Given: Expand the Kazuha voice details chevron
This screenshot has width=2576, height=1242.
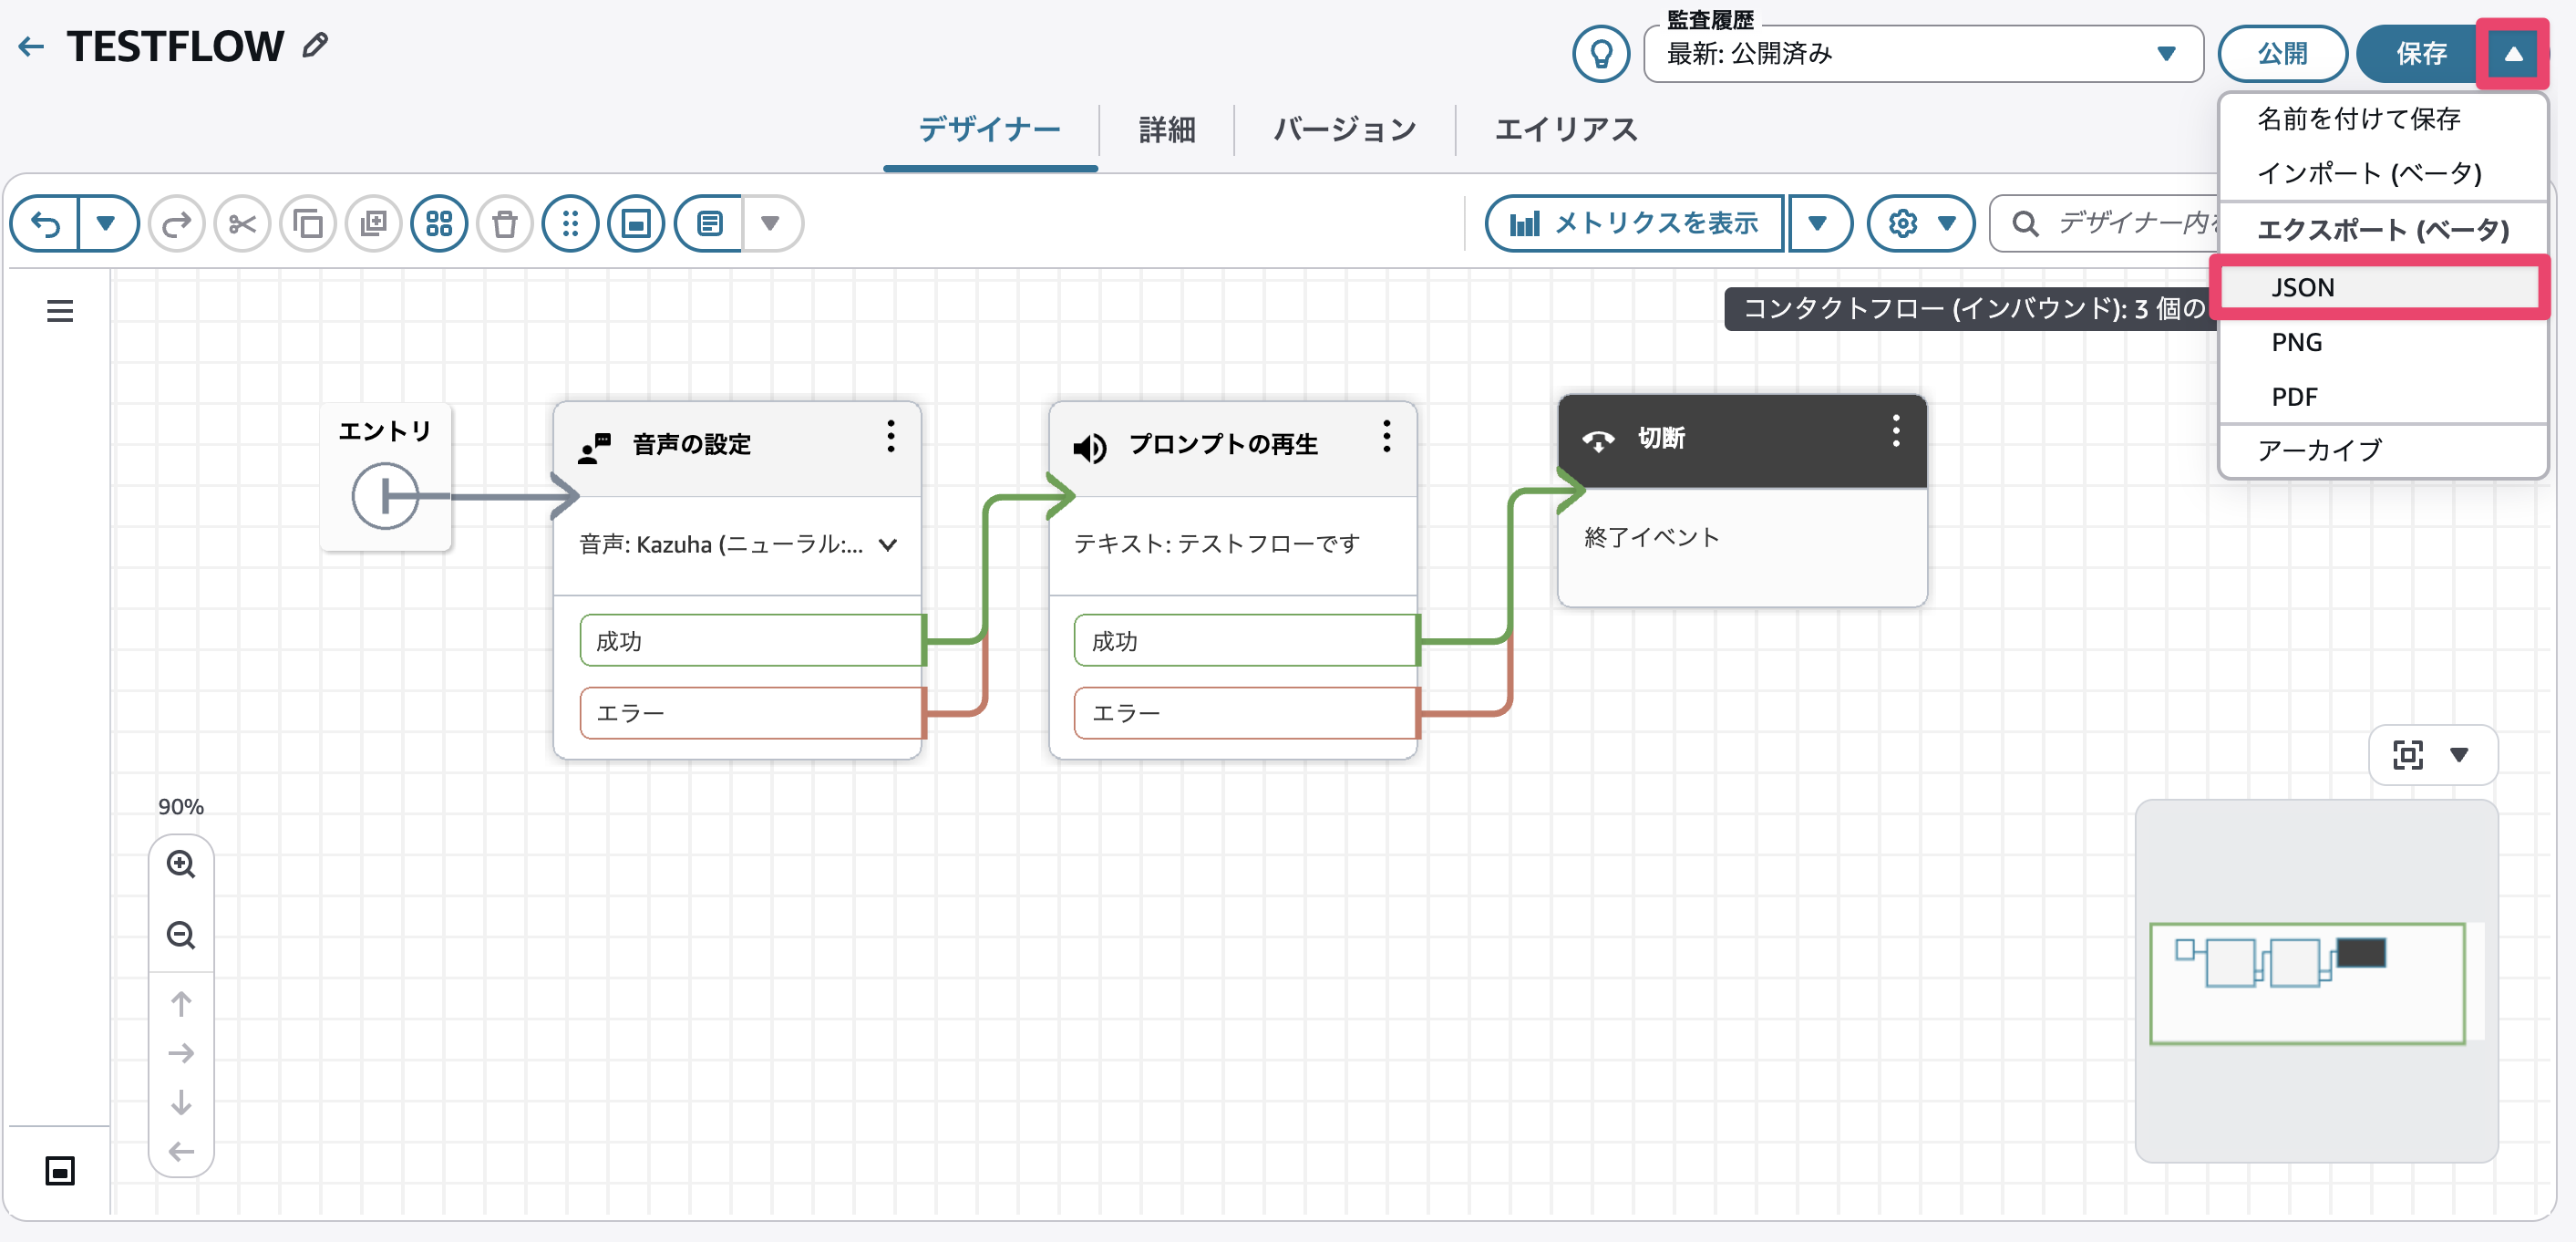Looking at the screenshot, I should coord(888,545).
